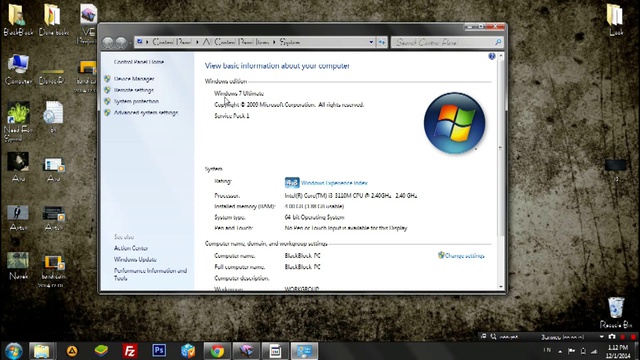Open Control Panel help question mark icon

492,56
